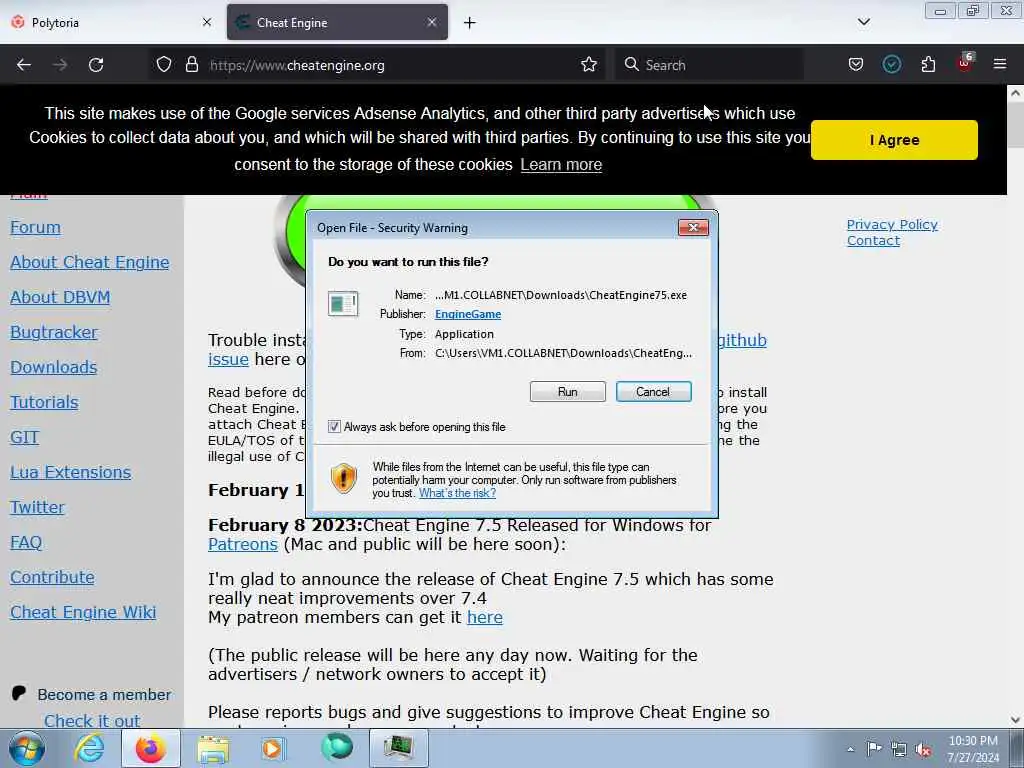Click the security shield warning icon
Image resolution: width=1024 pixels, height=768 pixels.
coord(344,478)
